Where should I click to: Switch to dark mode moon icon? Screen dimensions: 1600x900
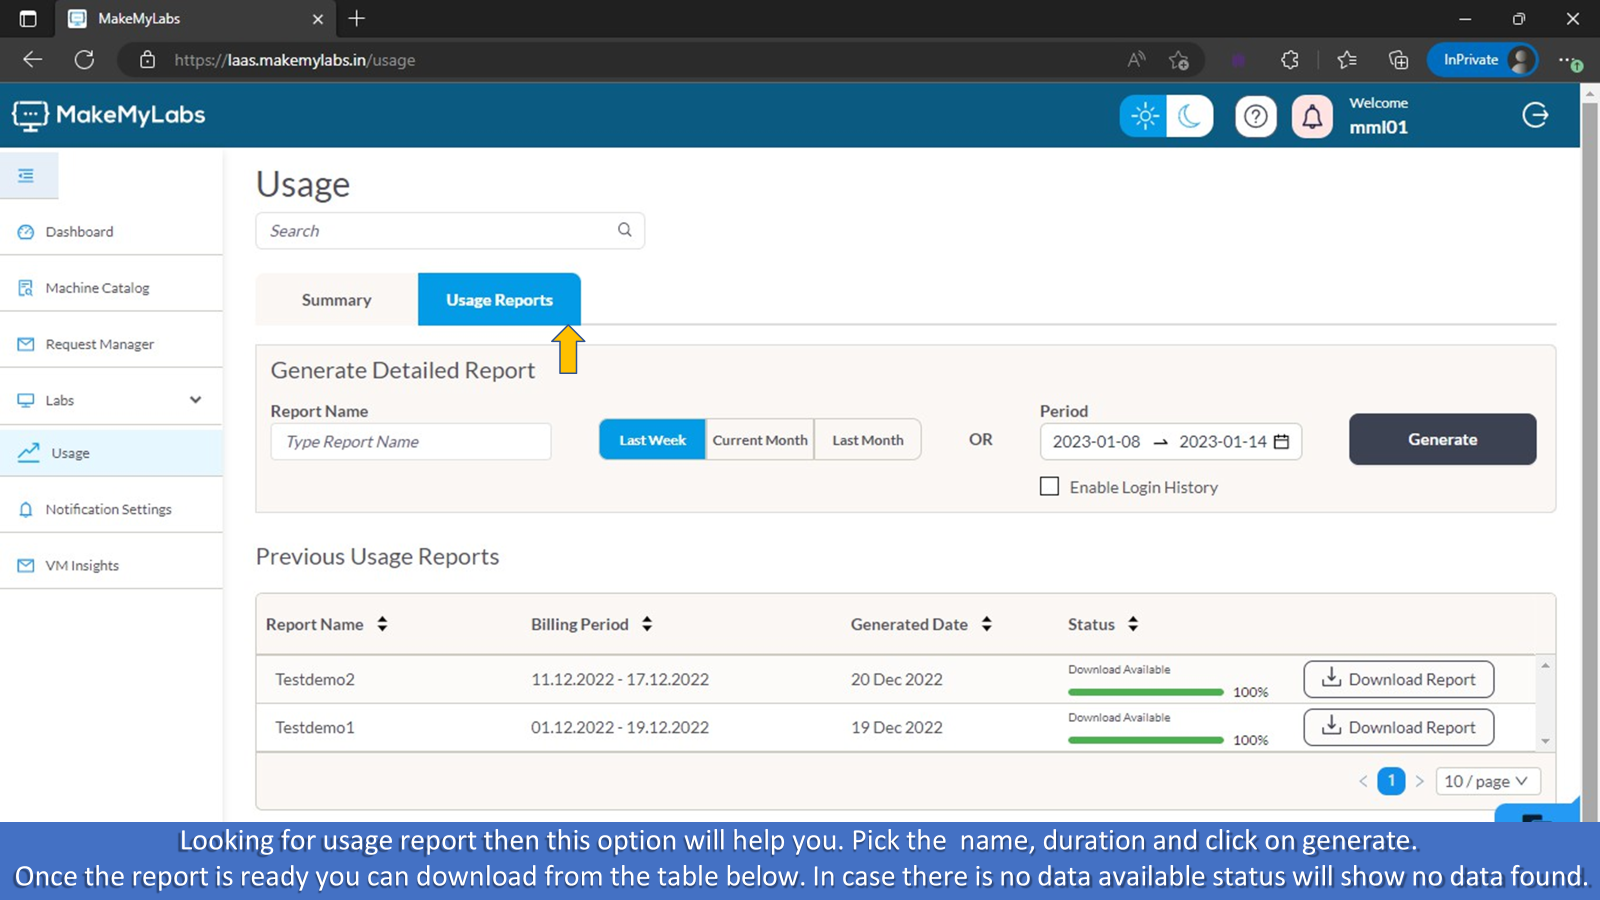pos(1189,116)
